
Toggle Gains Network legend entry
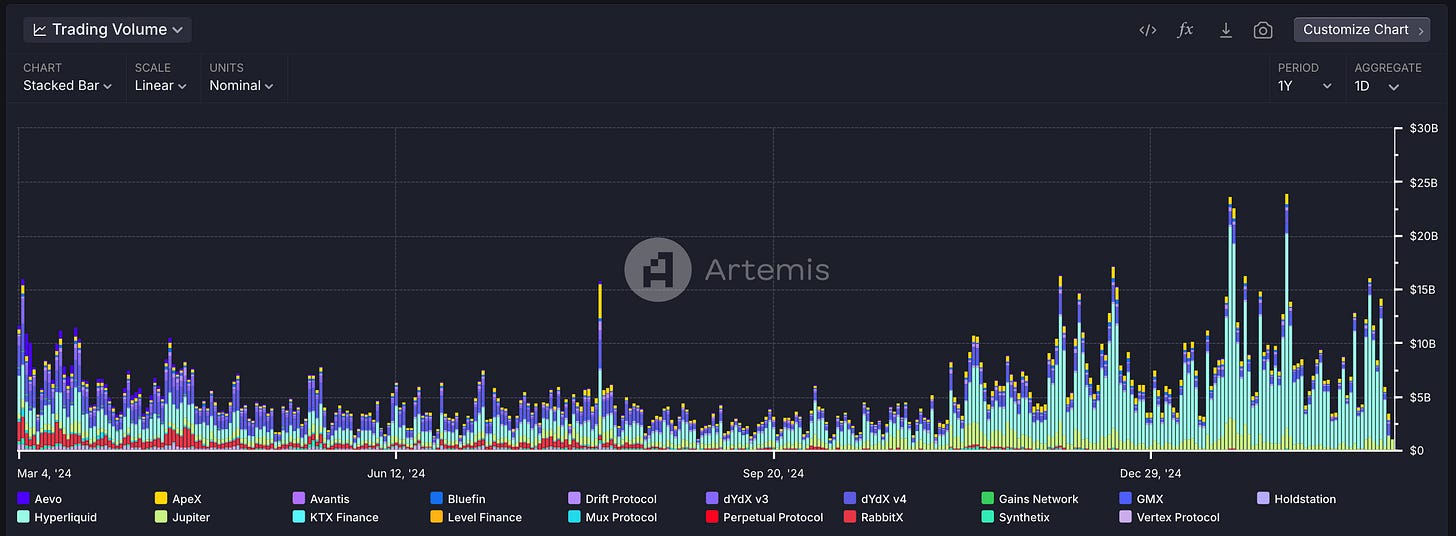coord(1030,499)
